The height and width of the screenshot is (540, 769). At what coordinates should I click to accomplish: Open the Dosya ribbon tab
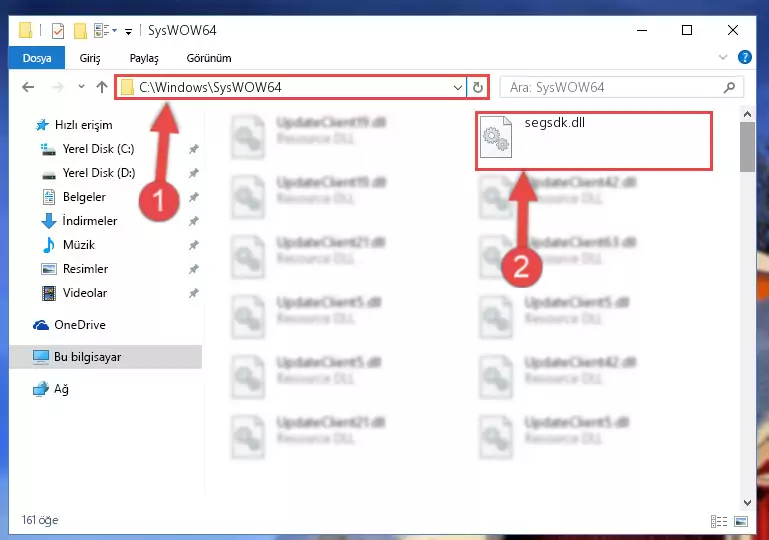[x=37, y=58]
